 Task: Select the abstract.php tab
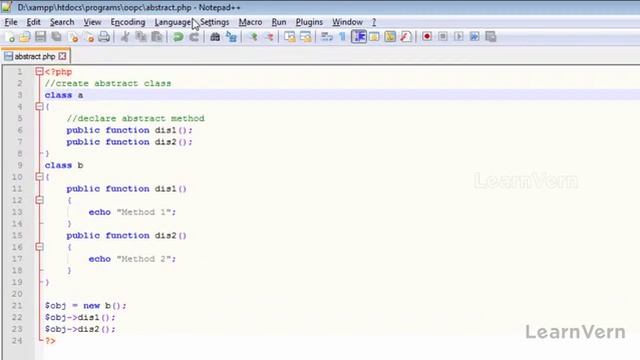click(x=35, y=56)
